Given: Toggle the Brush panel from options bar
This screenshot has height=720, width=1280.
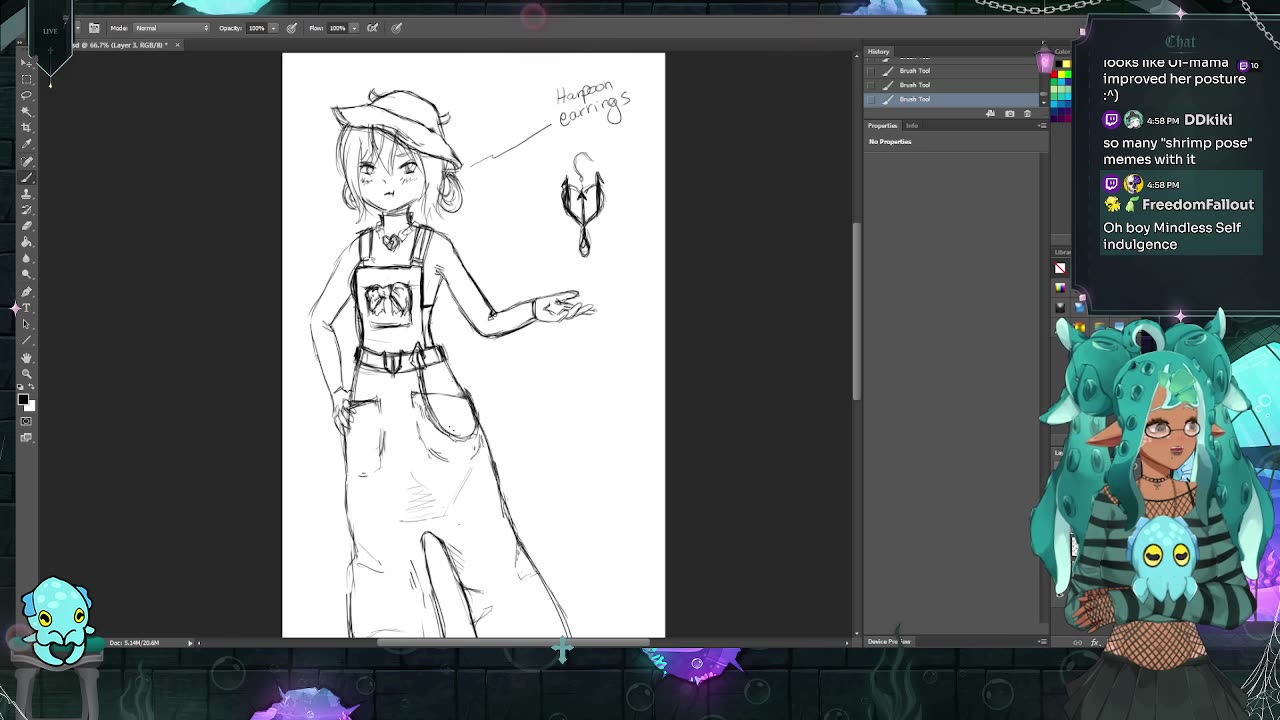Looking at the screenshot, I should coord(94,28).
